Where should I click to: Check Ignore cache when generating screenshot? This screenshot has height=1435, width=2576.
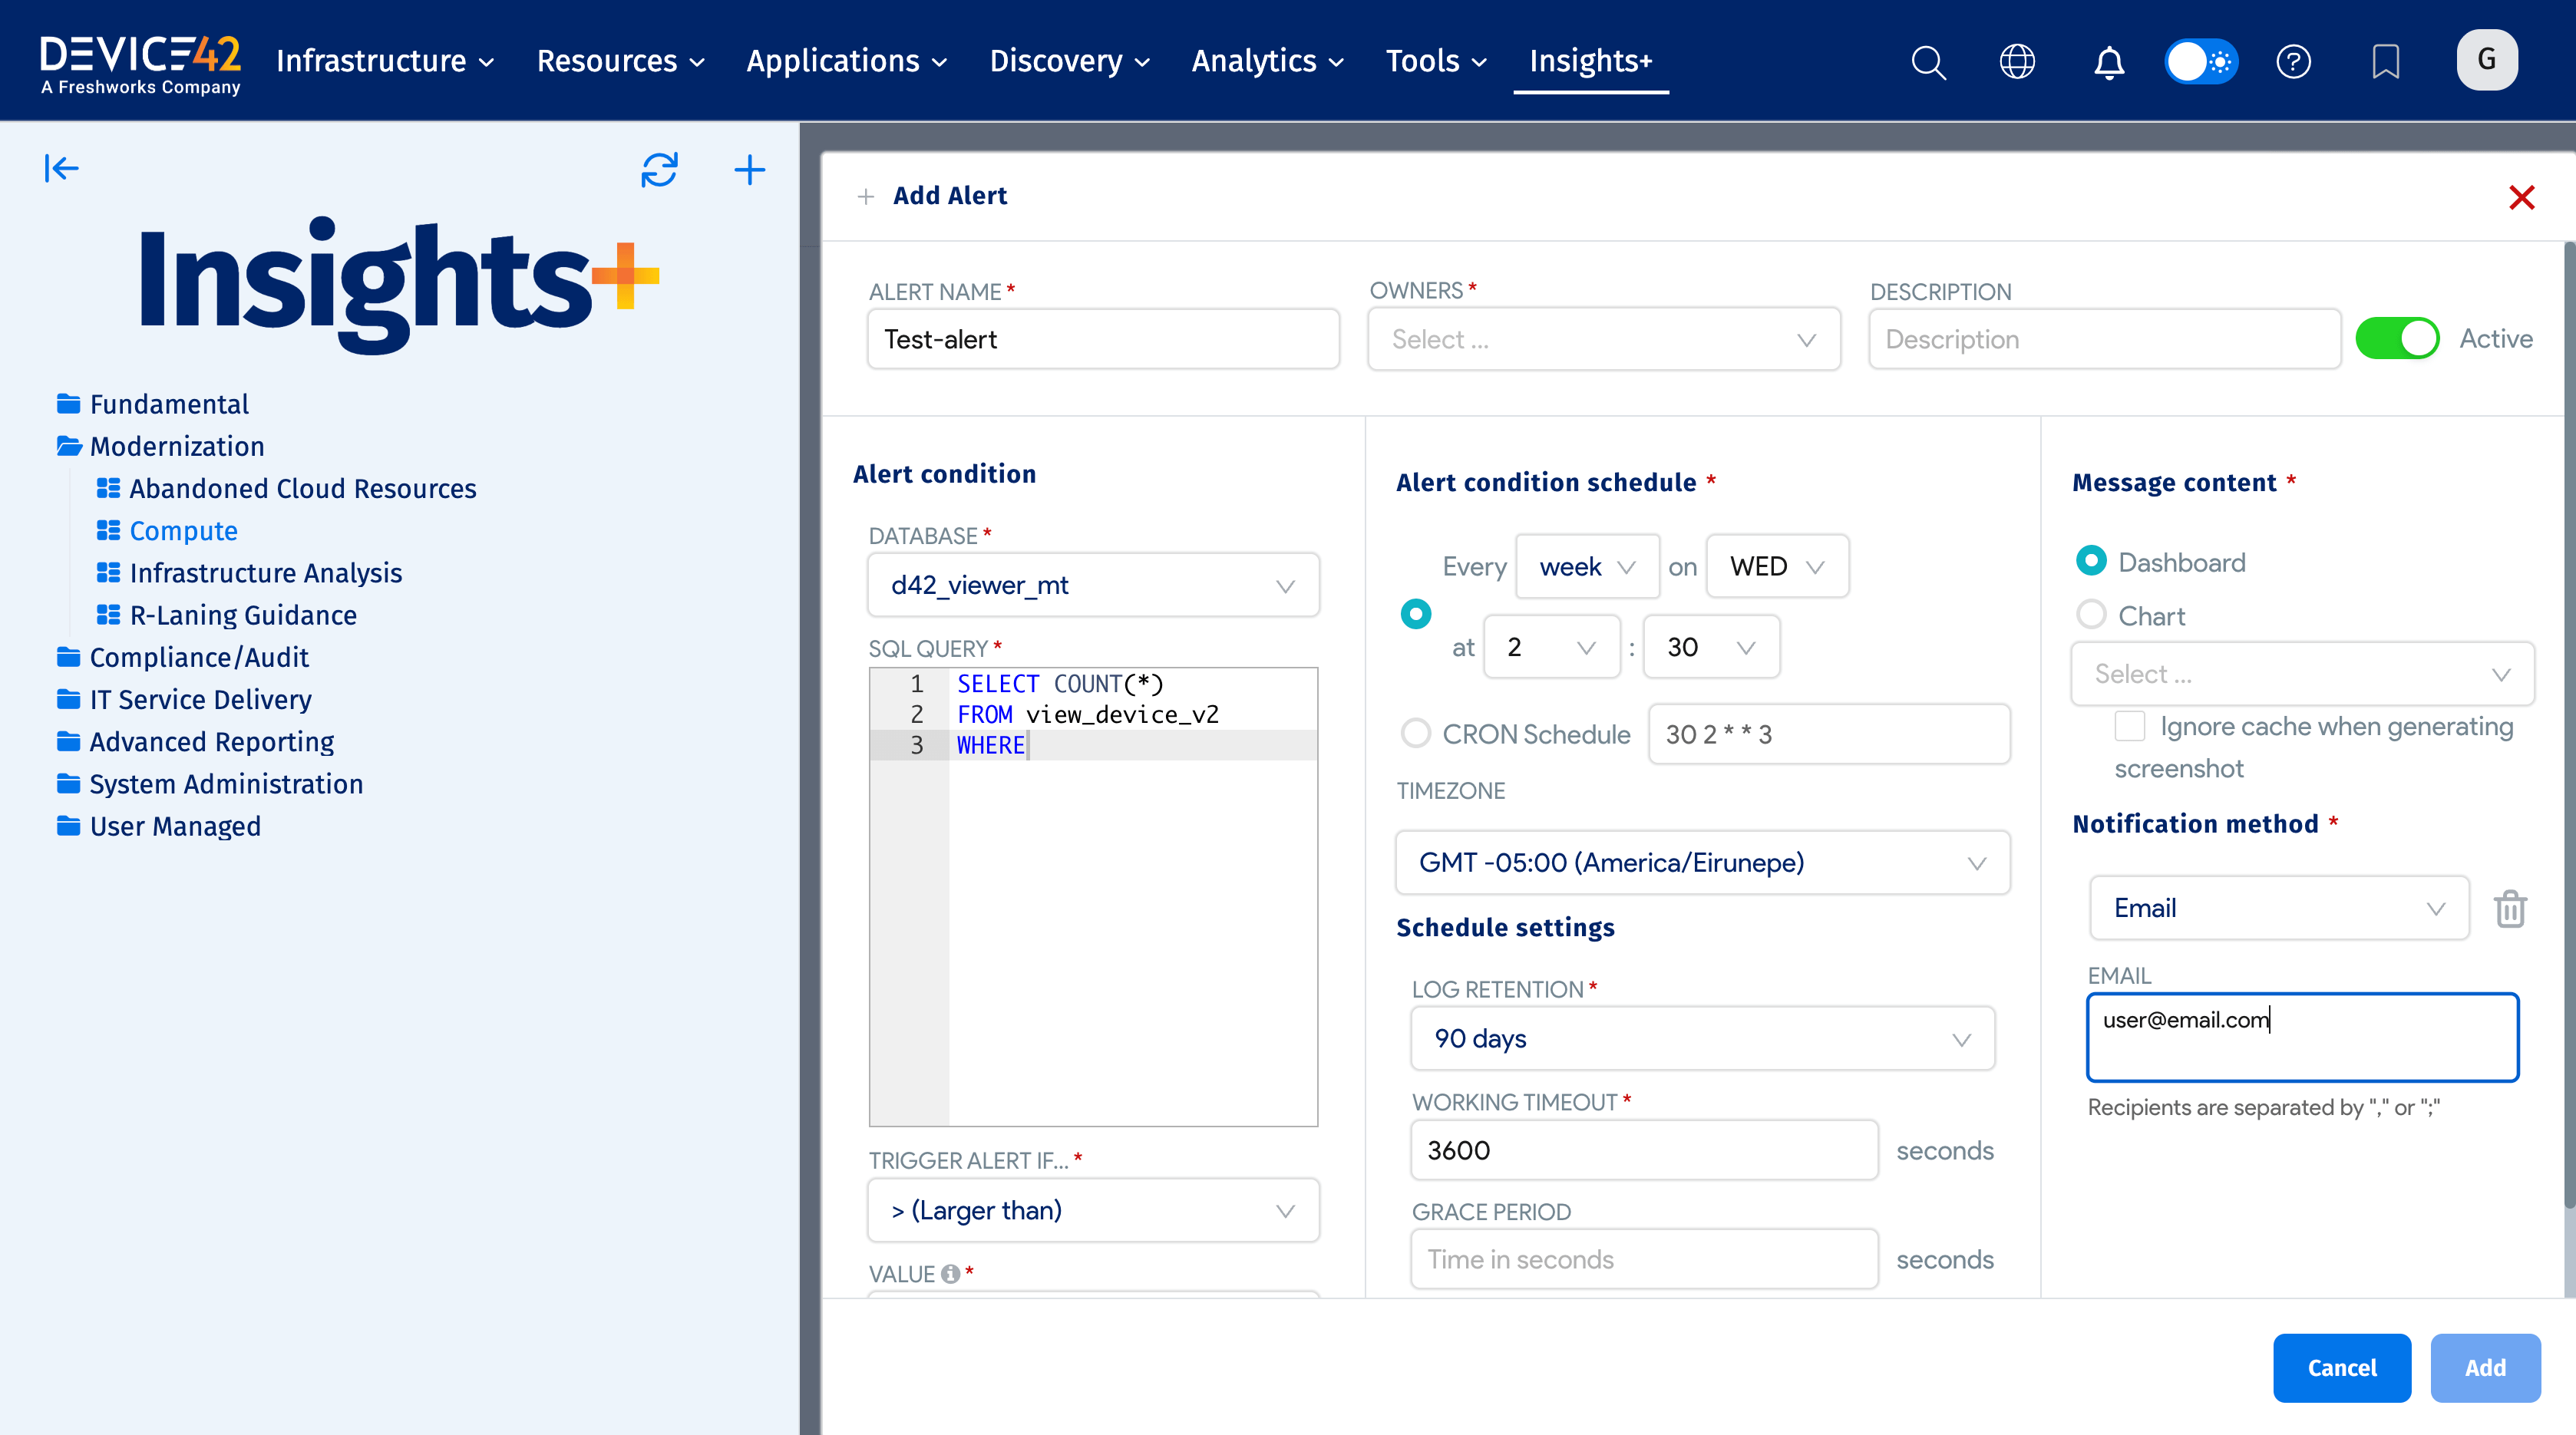2129,726
